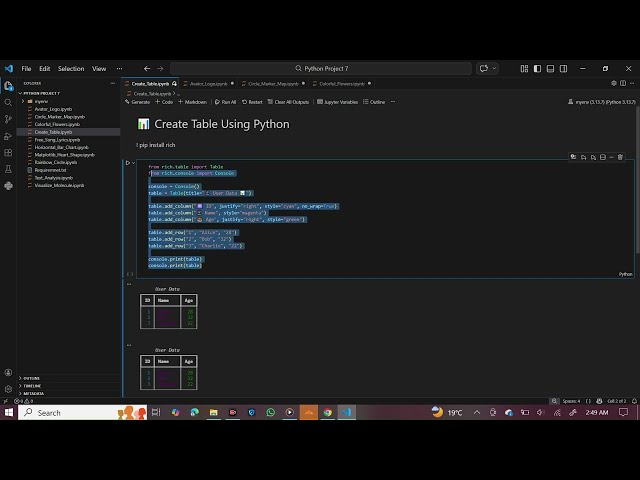The width and height of the screenshot is (640, 480).
Task: Open the Copilot chat icon
Action: 484,69
